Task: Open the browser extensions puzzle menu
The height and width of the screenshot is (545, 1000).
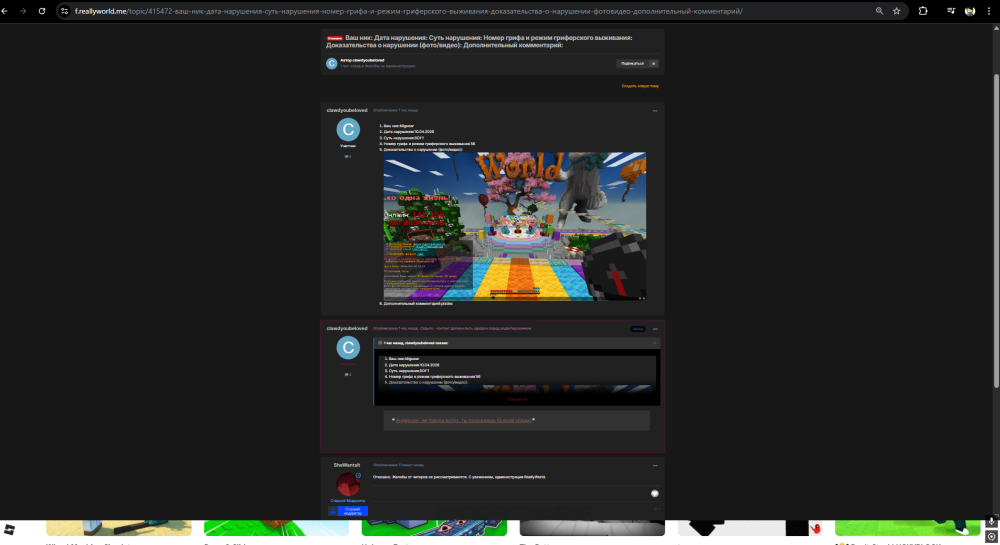Action: (x=923, y=11)
